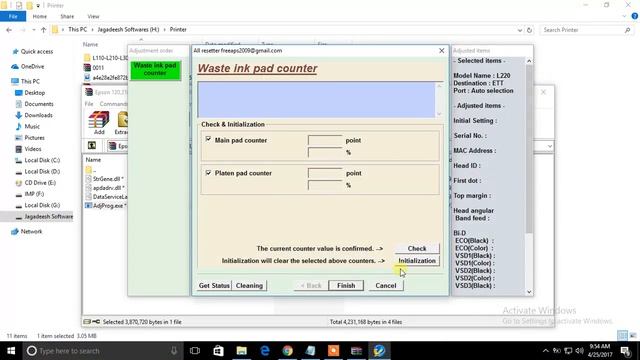Click Platen pad counter point field
This screenshot has height=360, width=640.
pyautogui.click(x=325, y=173)
